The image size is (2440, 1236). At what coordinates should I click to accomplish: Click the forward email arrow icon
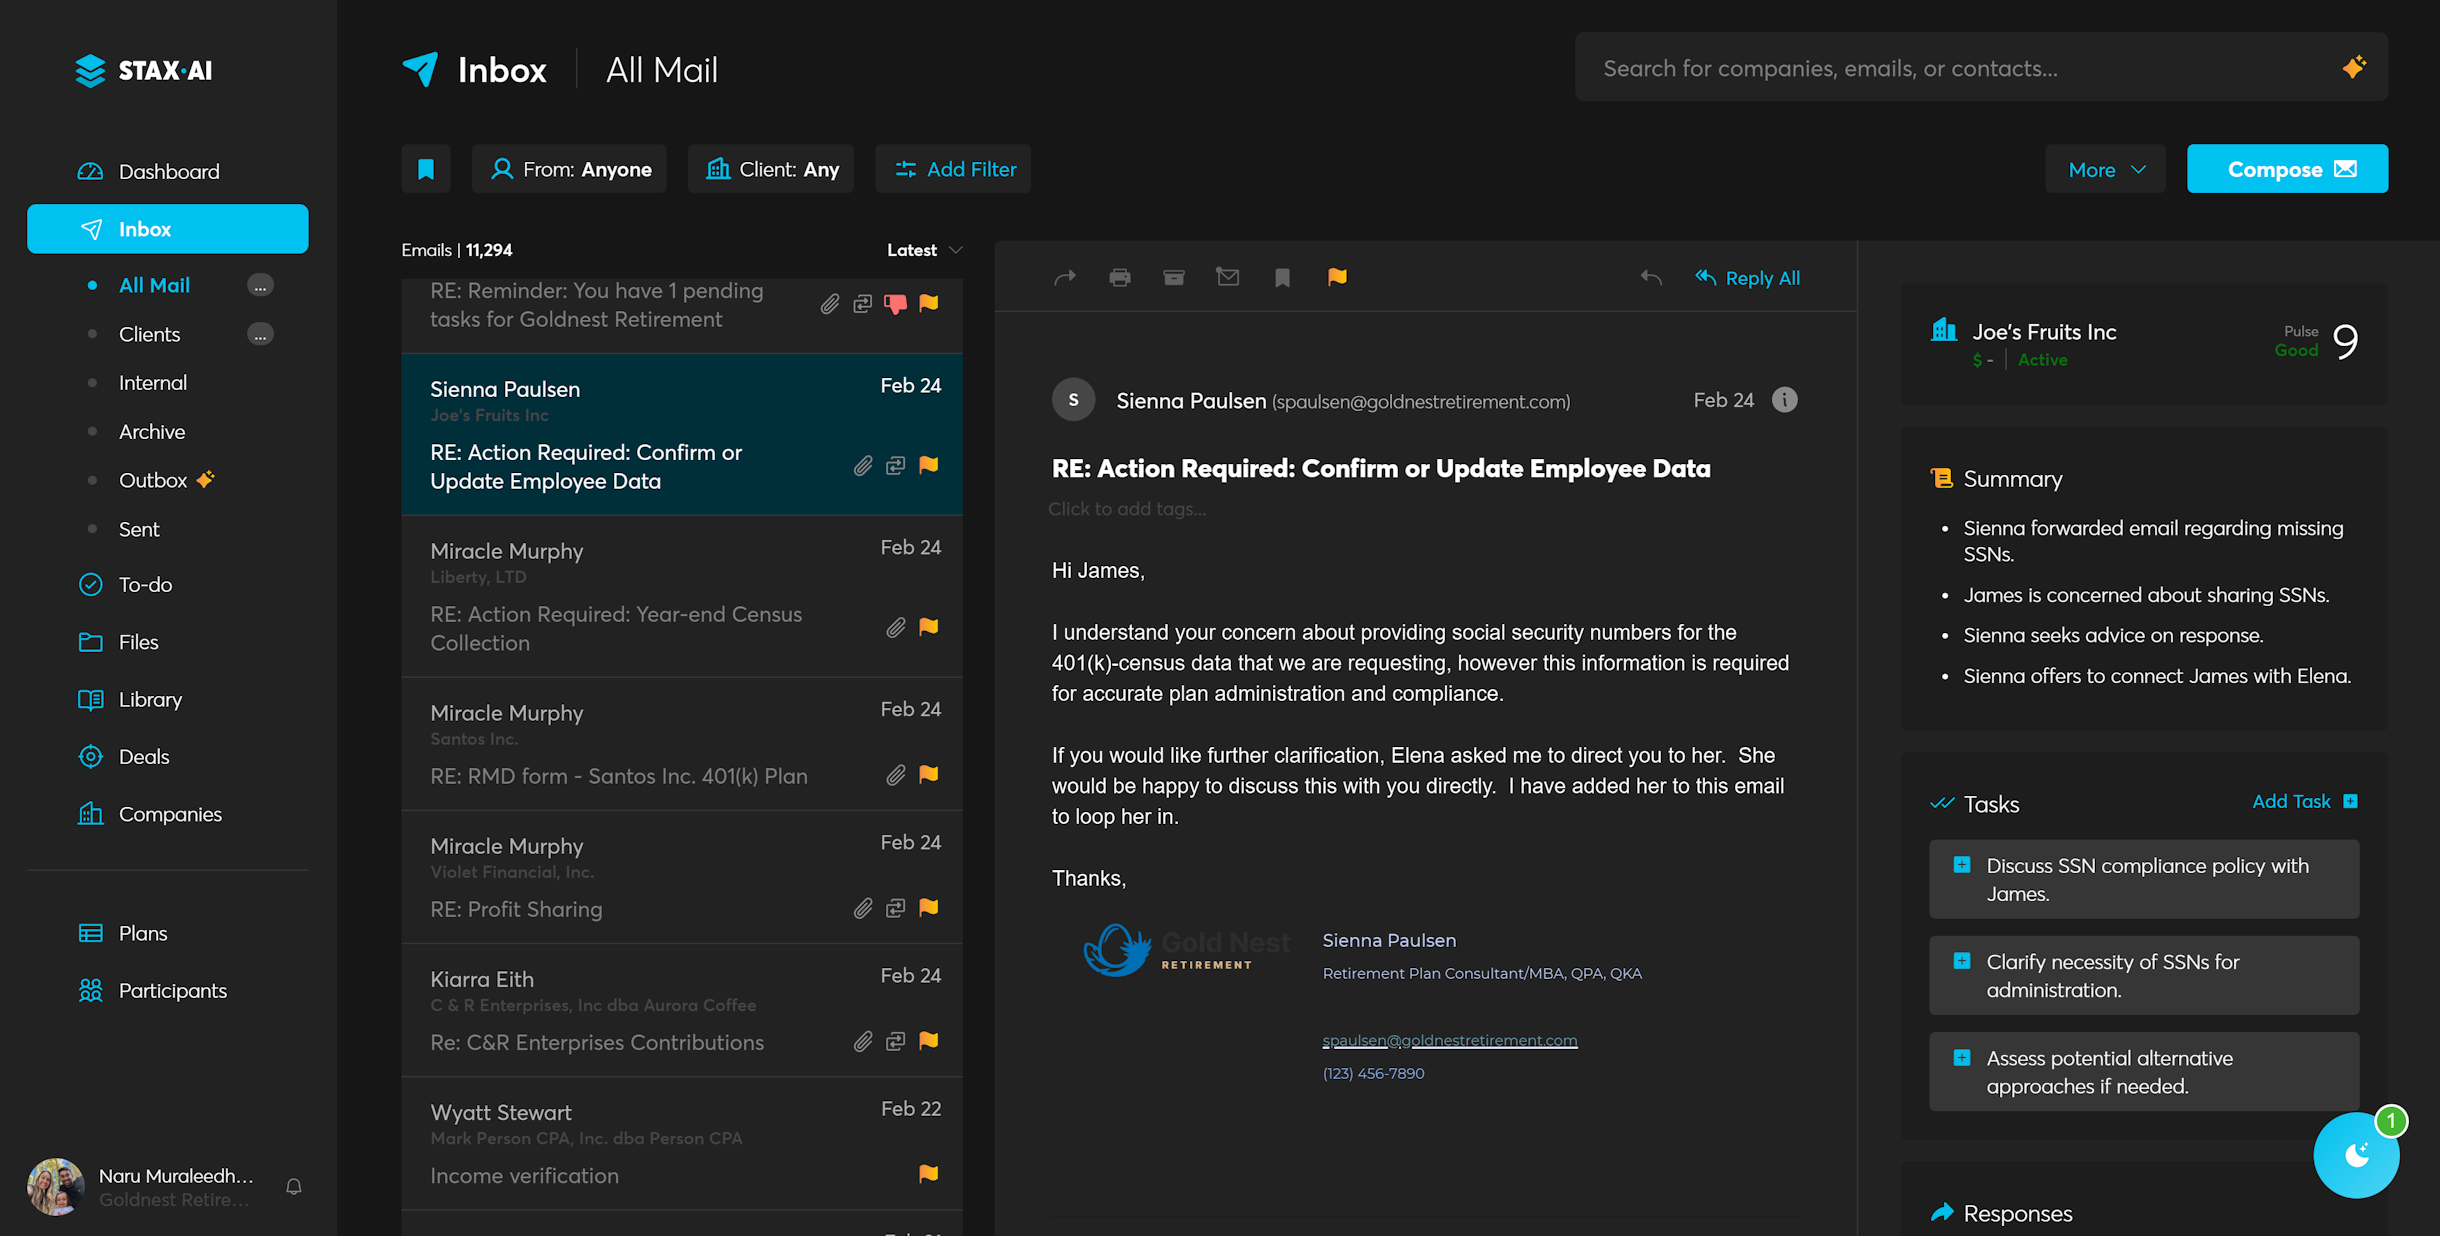pyautogui.click(x=1065, y=278)
